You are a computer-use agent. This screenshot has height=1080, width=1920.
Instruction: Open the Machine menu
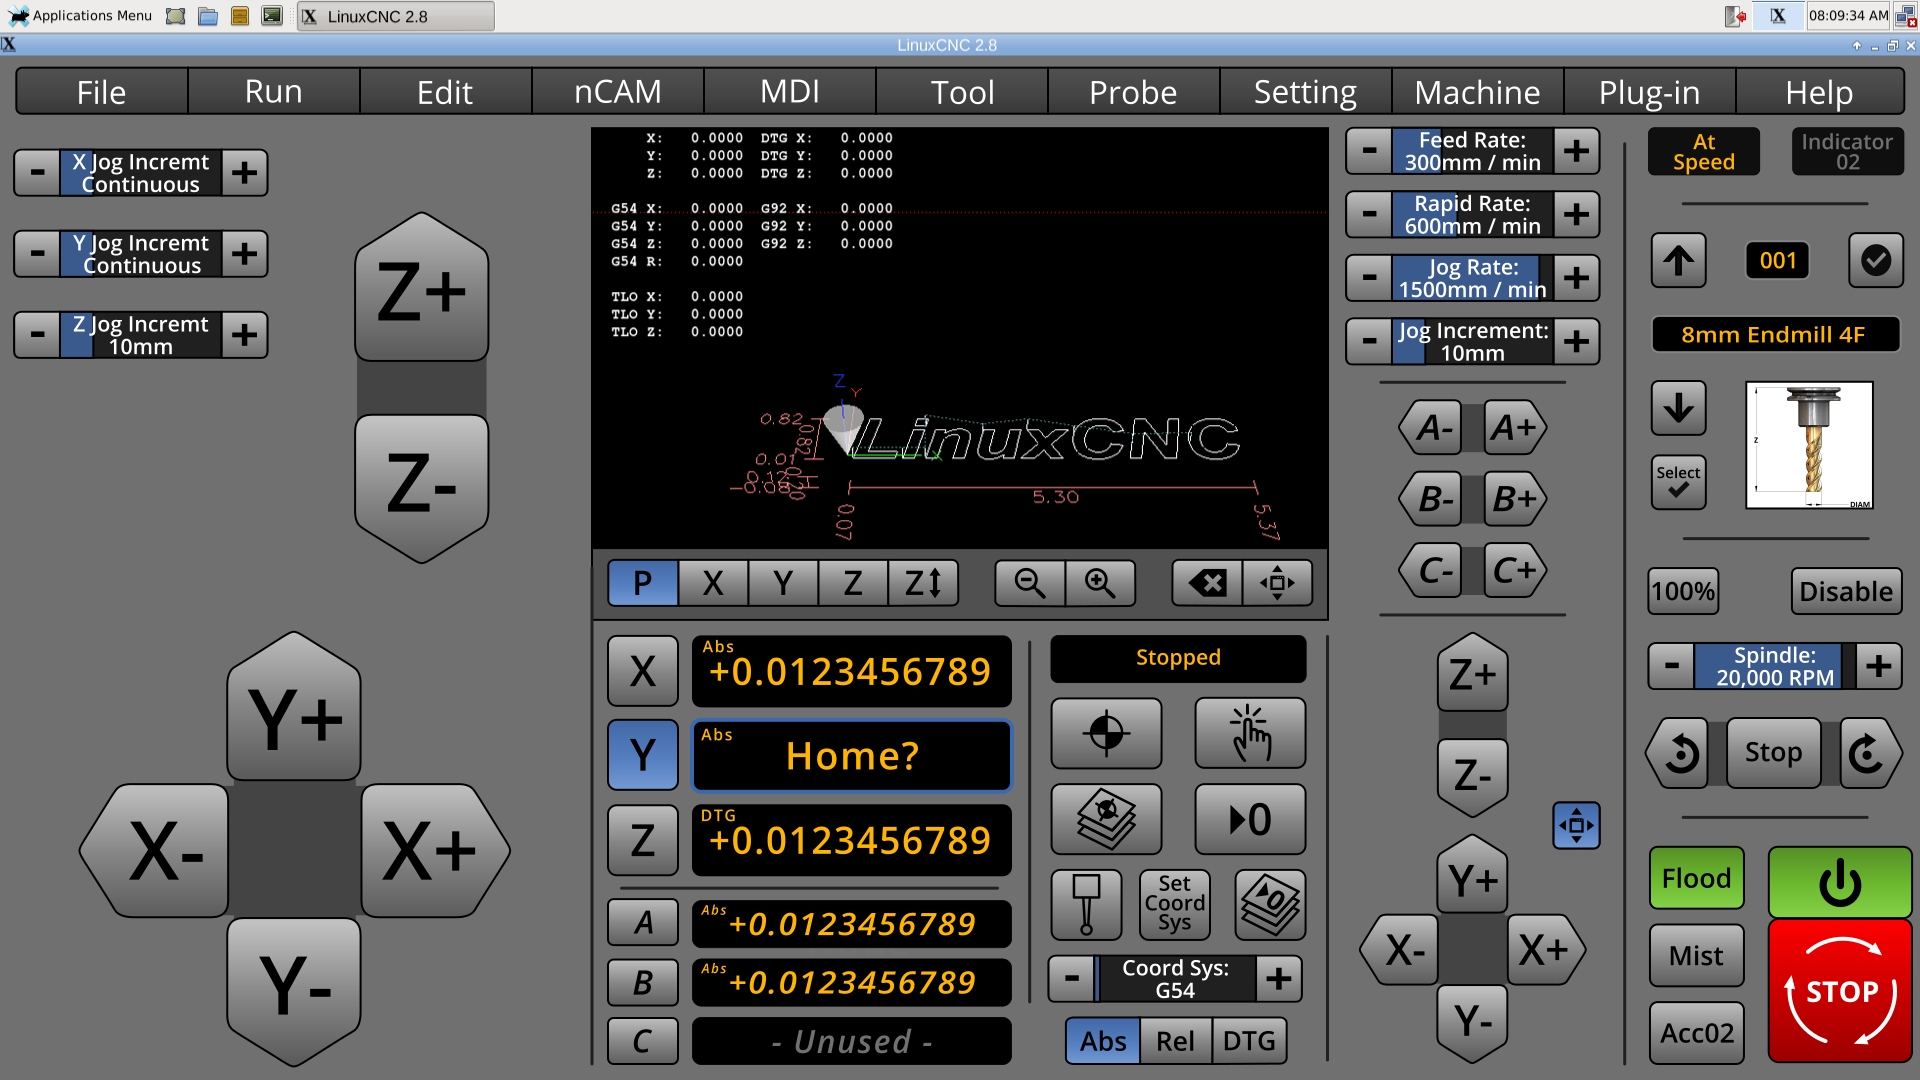click(x=1477, y=92)
